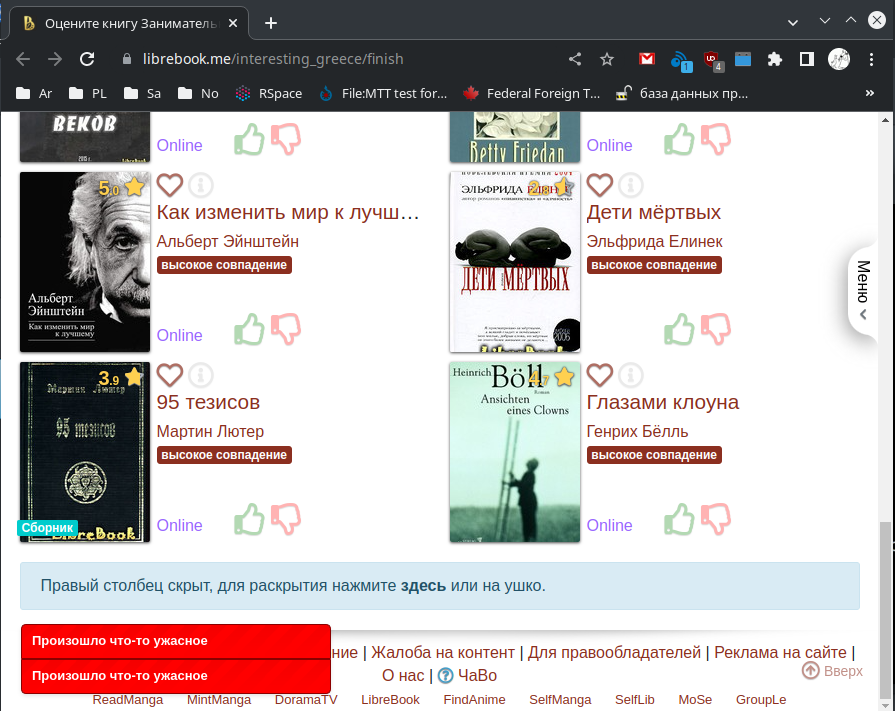Open the Sa bookmarks folder

(143, 93)
